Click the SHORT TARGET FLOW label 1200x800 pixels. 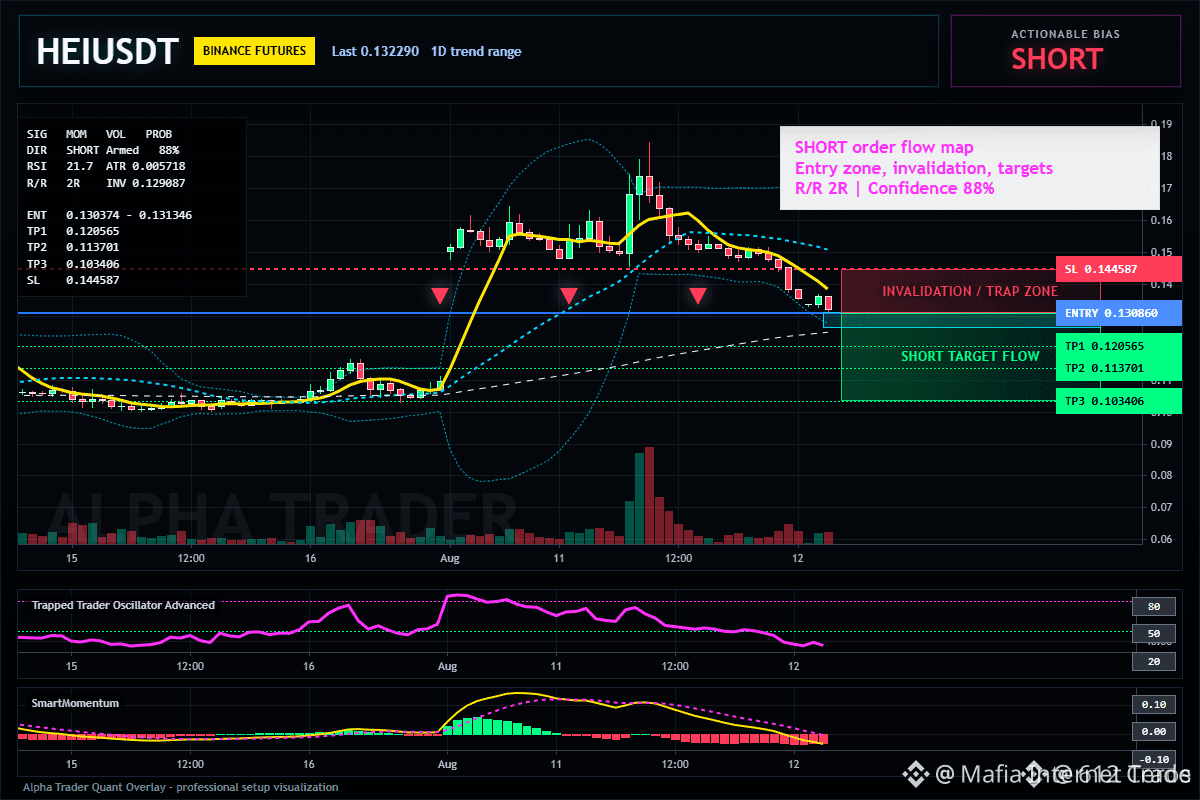pos(970,356)
